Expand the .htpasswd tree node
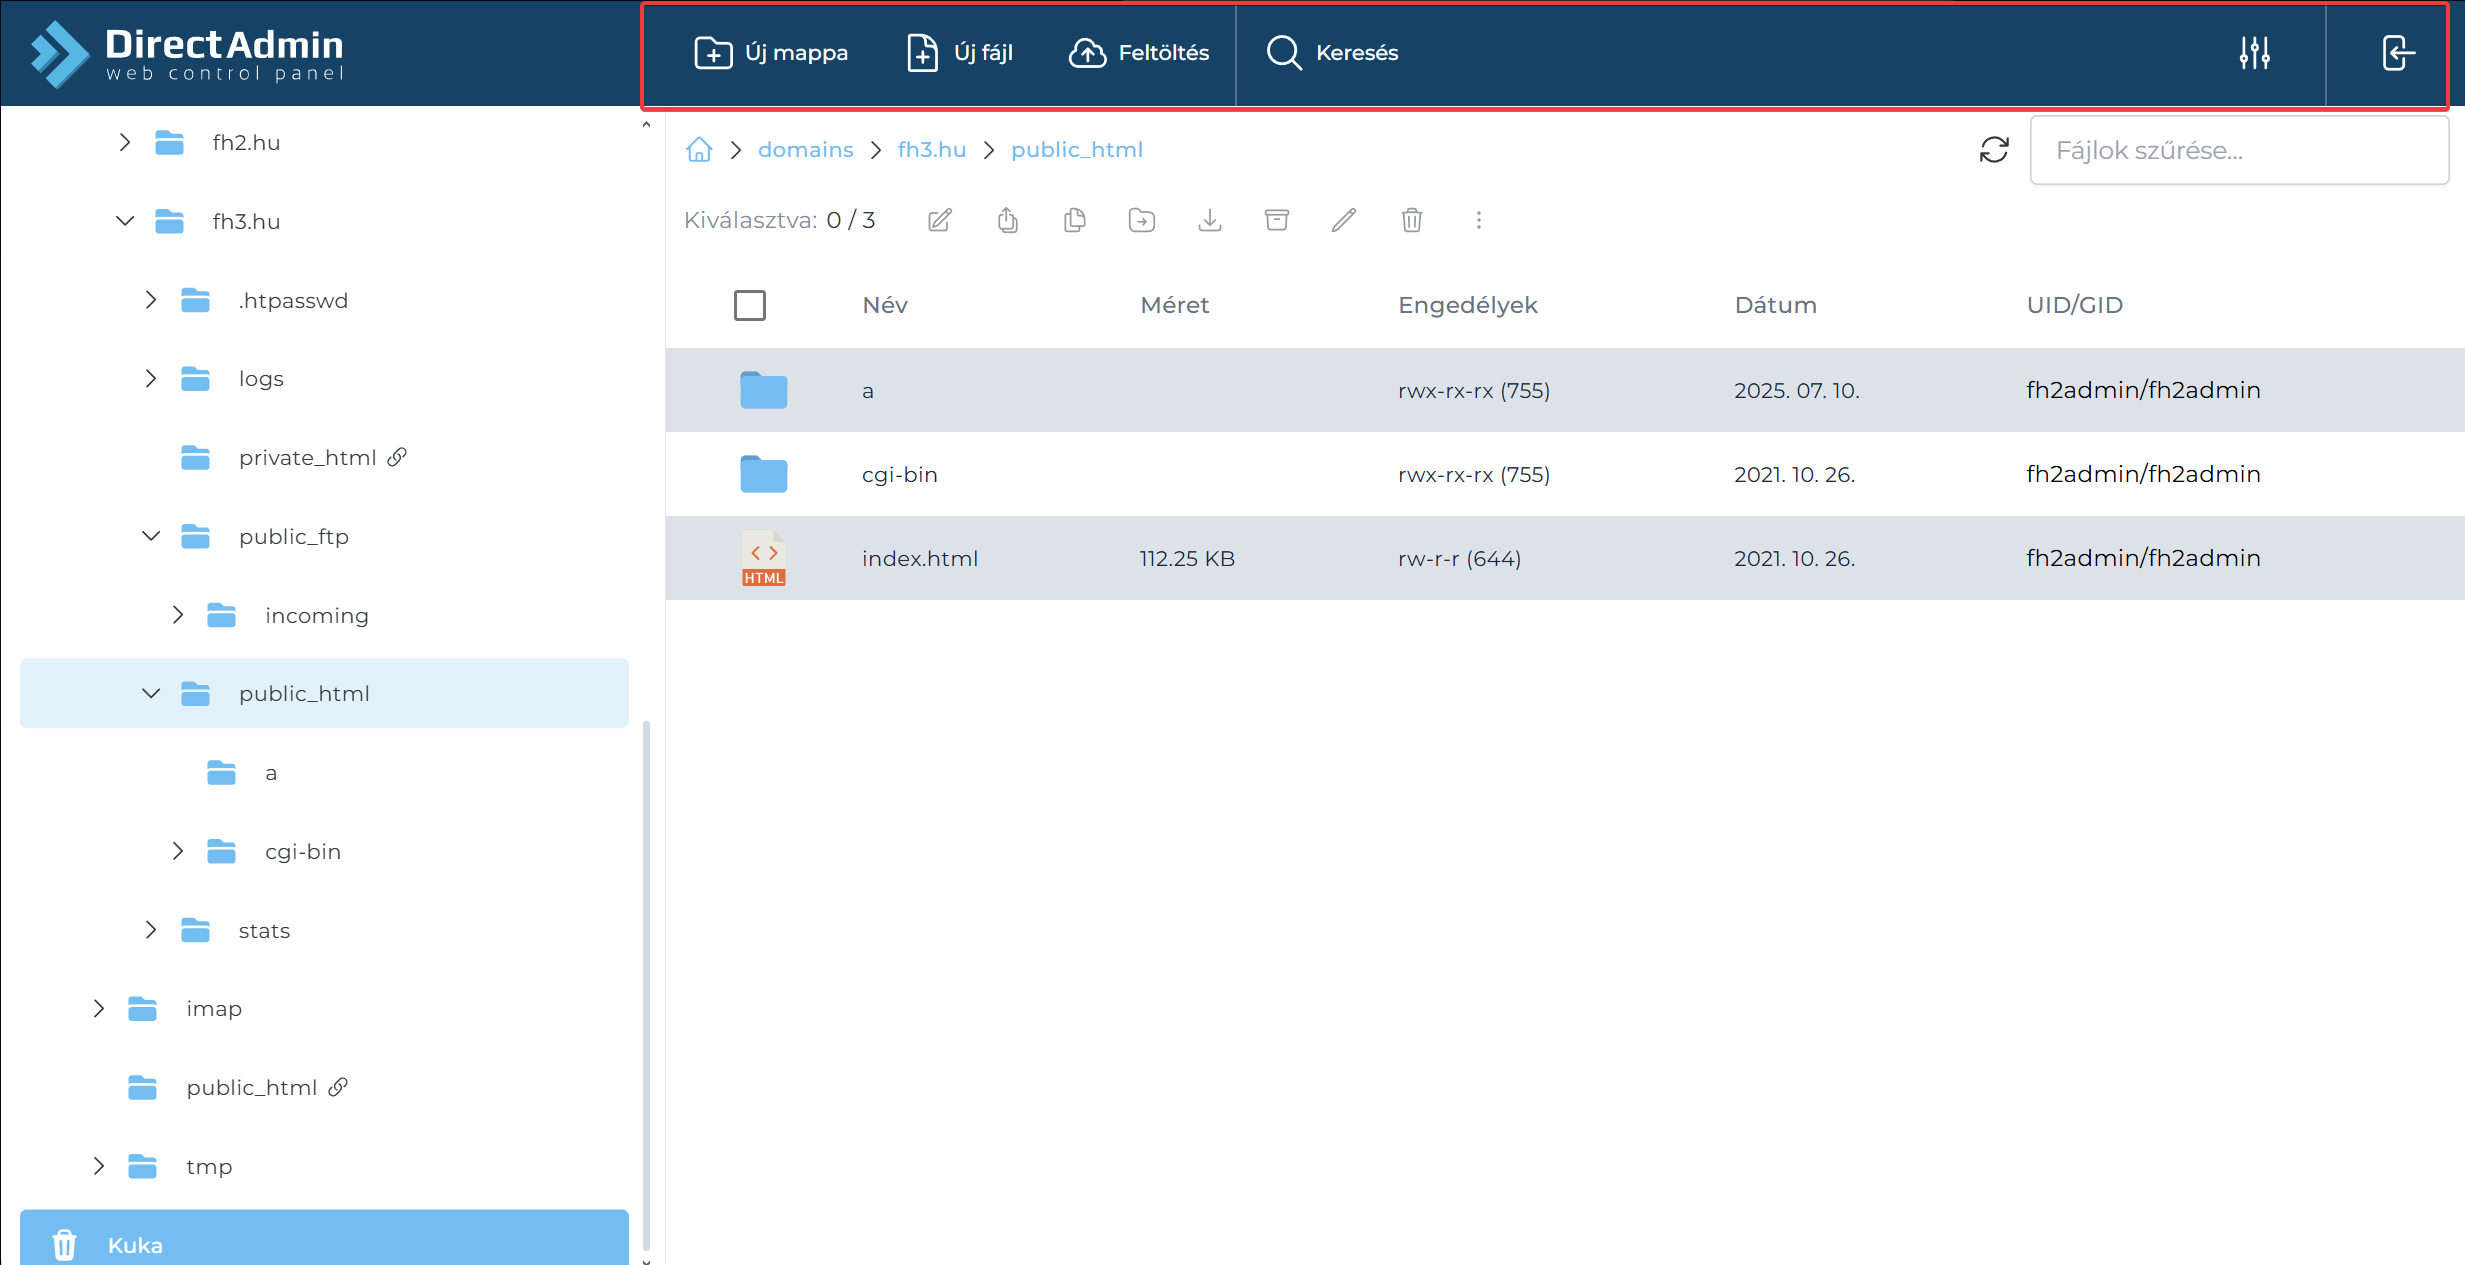The width and height of the screenshot is (2465, 1265). point(151,300)
